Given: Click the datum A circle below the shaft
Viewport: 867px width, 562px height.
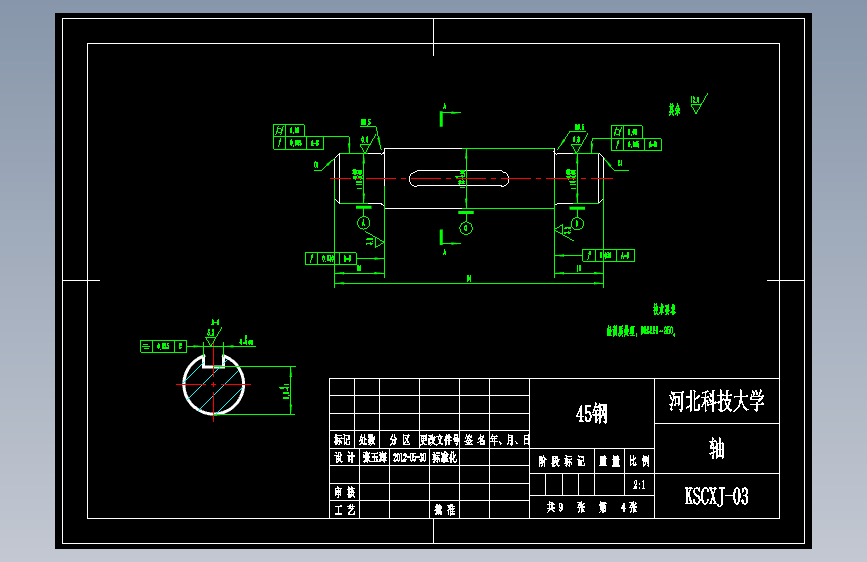Looking at the screenshot, I should coord(363,223).
